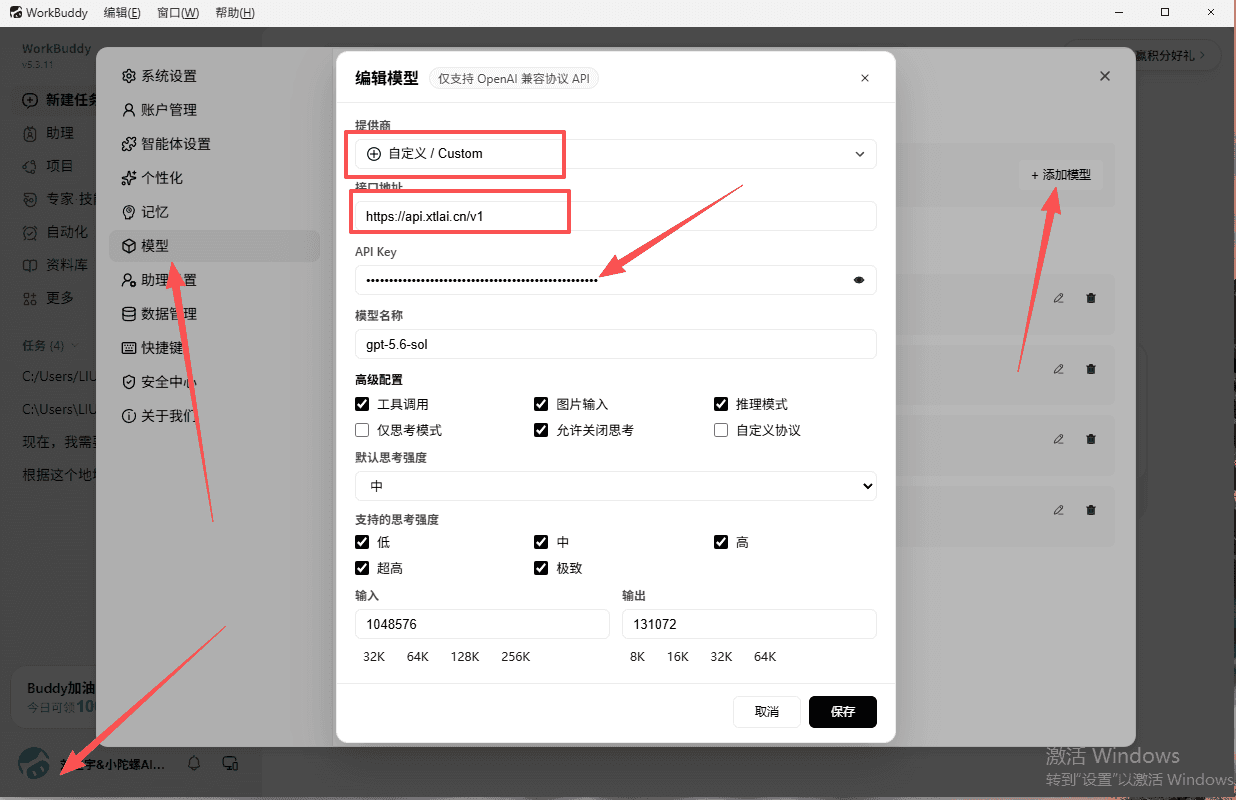Choose the 256K input preset
This screenshot has width=1236, height=800.
[516, 657]
